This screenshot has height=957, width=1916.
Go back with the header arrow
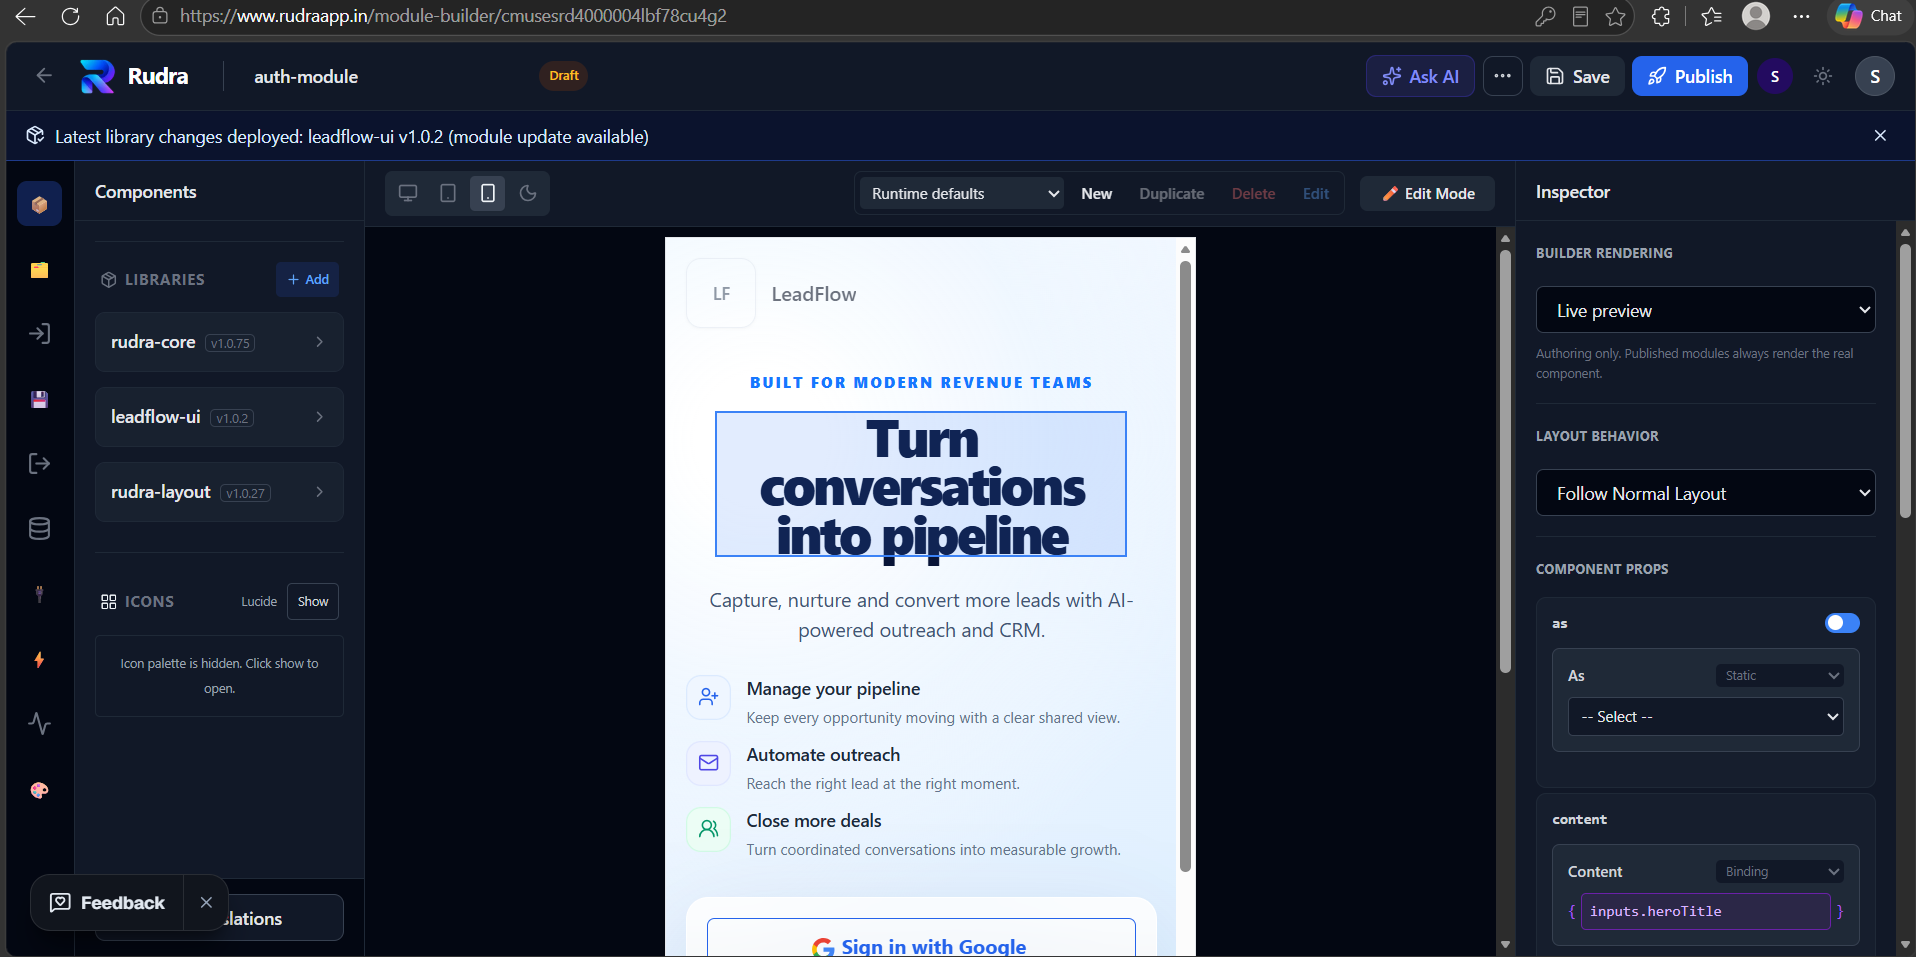click(x=44, y=76)
